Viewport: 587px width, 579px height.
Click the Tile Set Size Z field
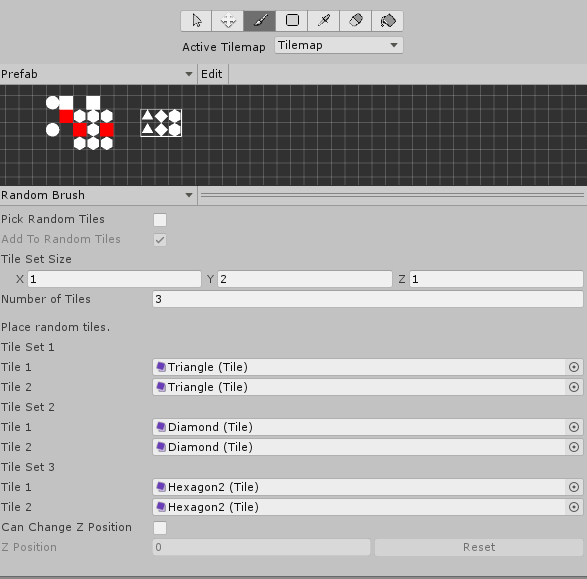(x=496, y=279)
